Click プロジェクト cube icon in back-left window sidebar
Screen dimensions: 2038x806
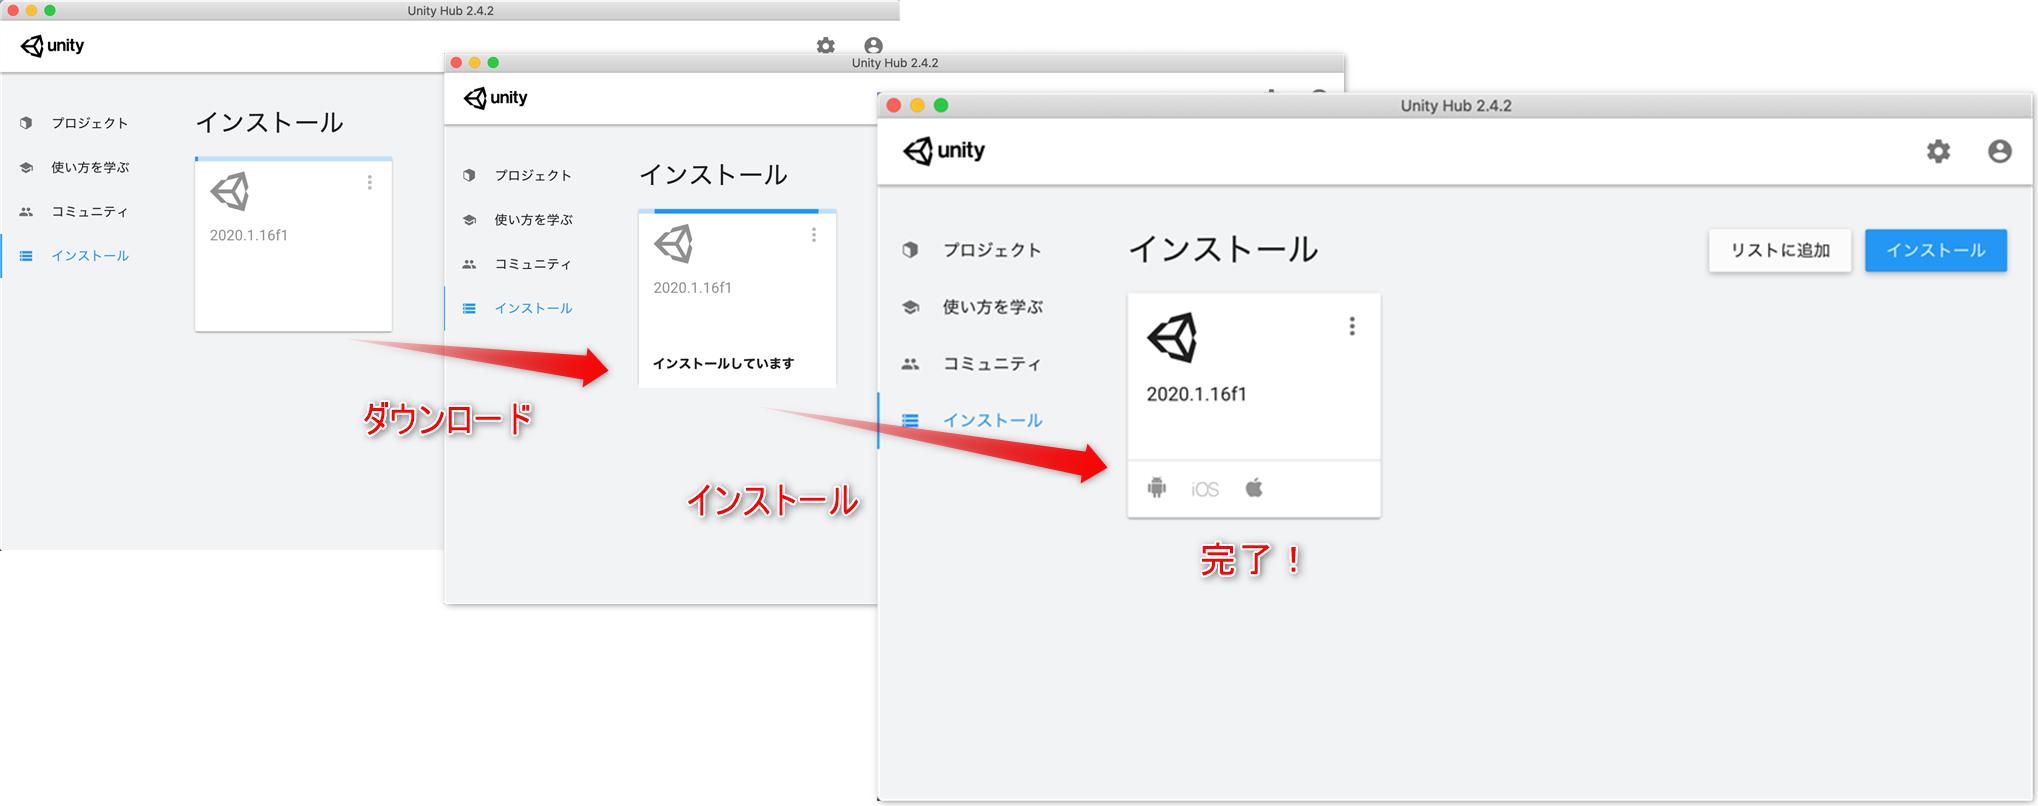coord(26,123)
